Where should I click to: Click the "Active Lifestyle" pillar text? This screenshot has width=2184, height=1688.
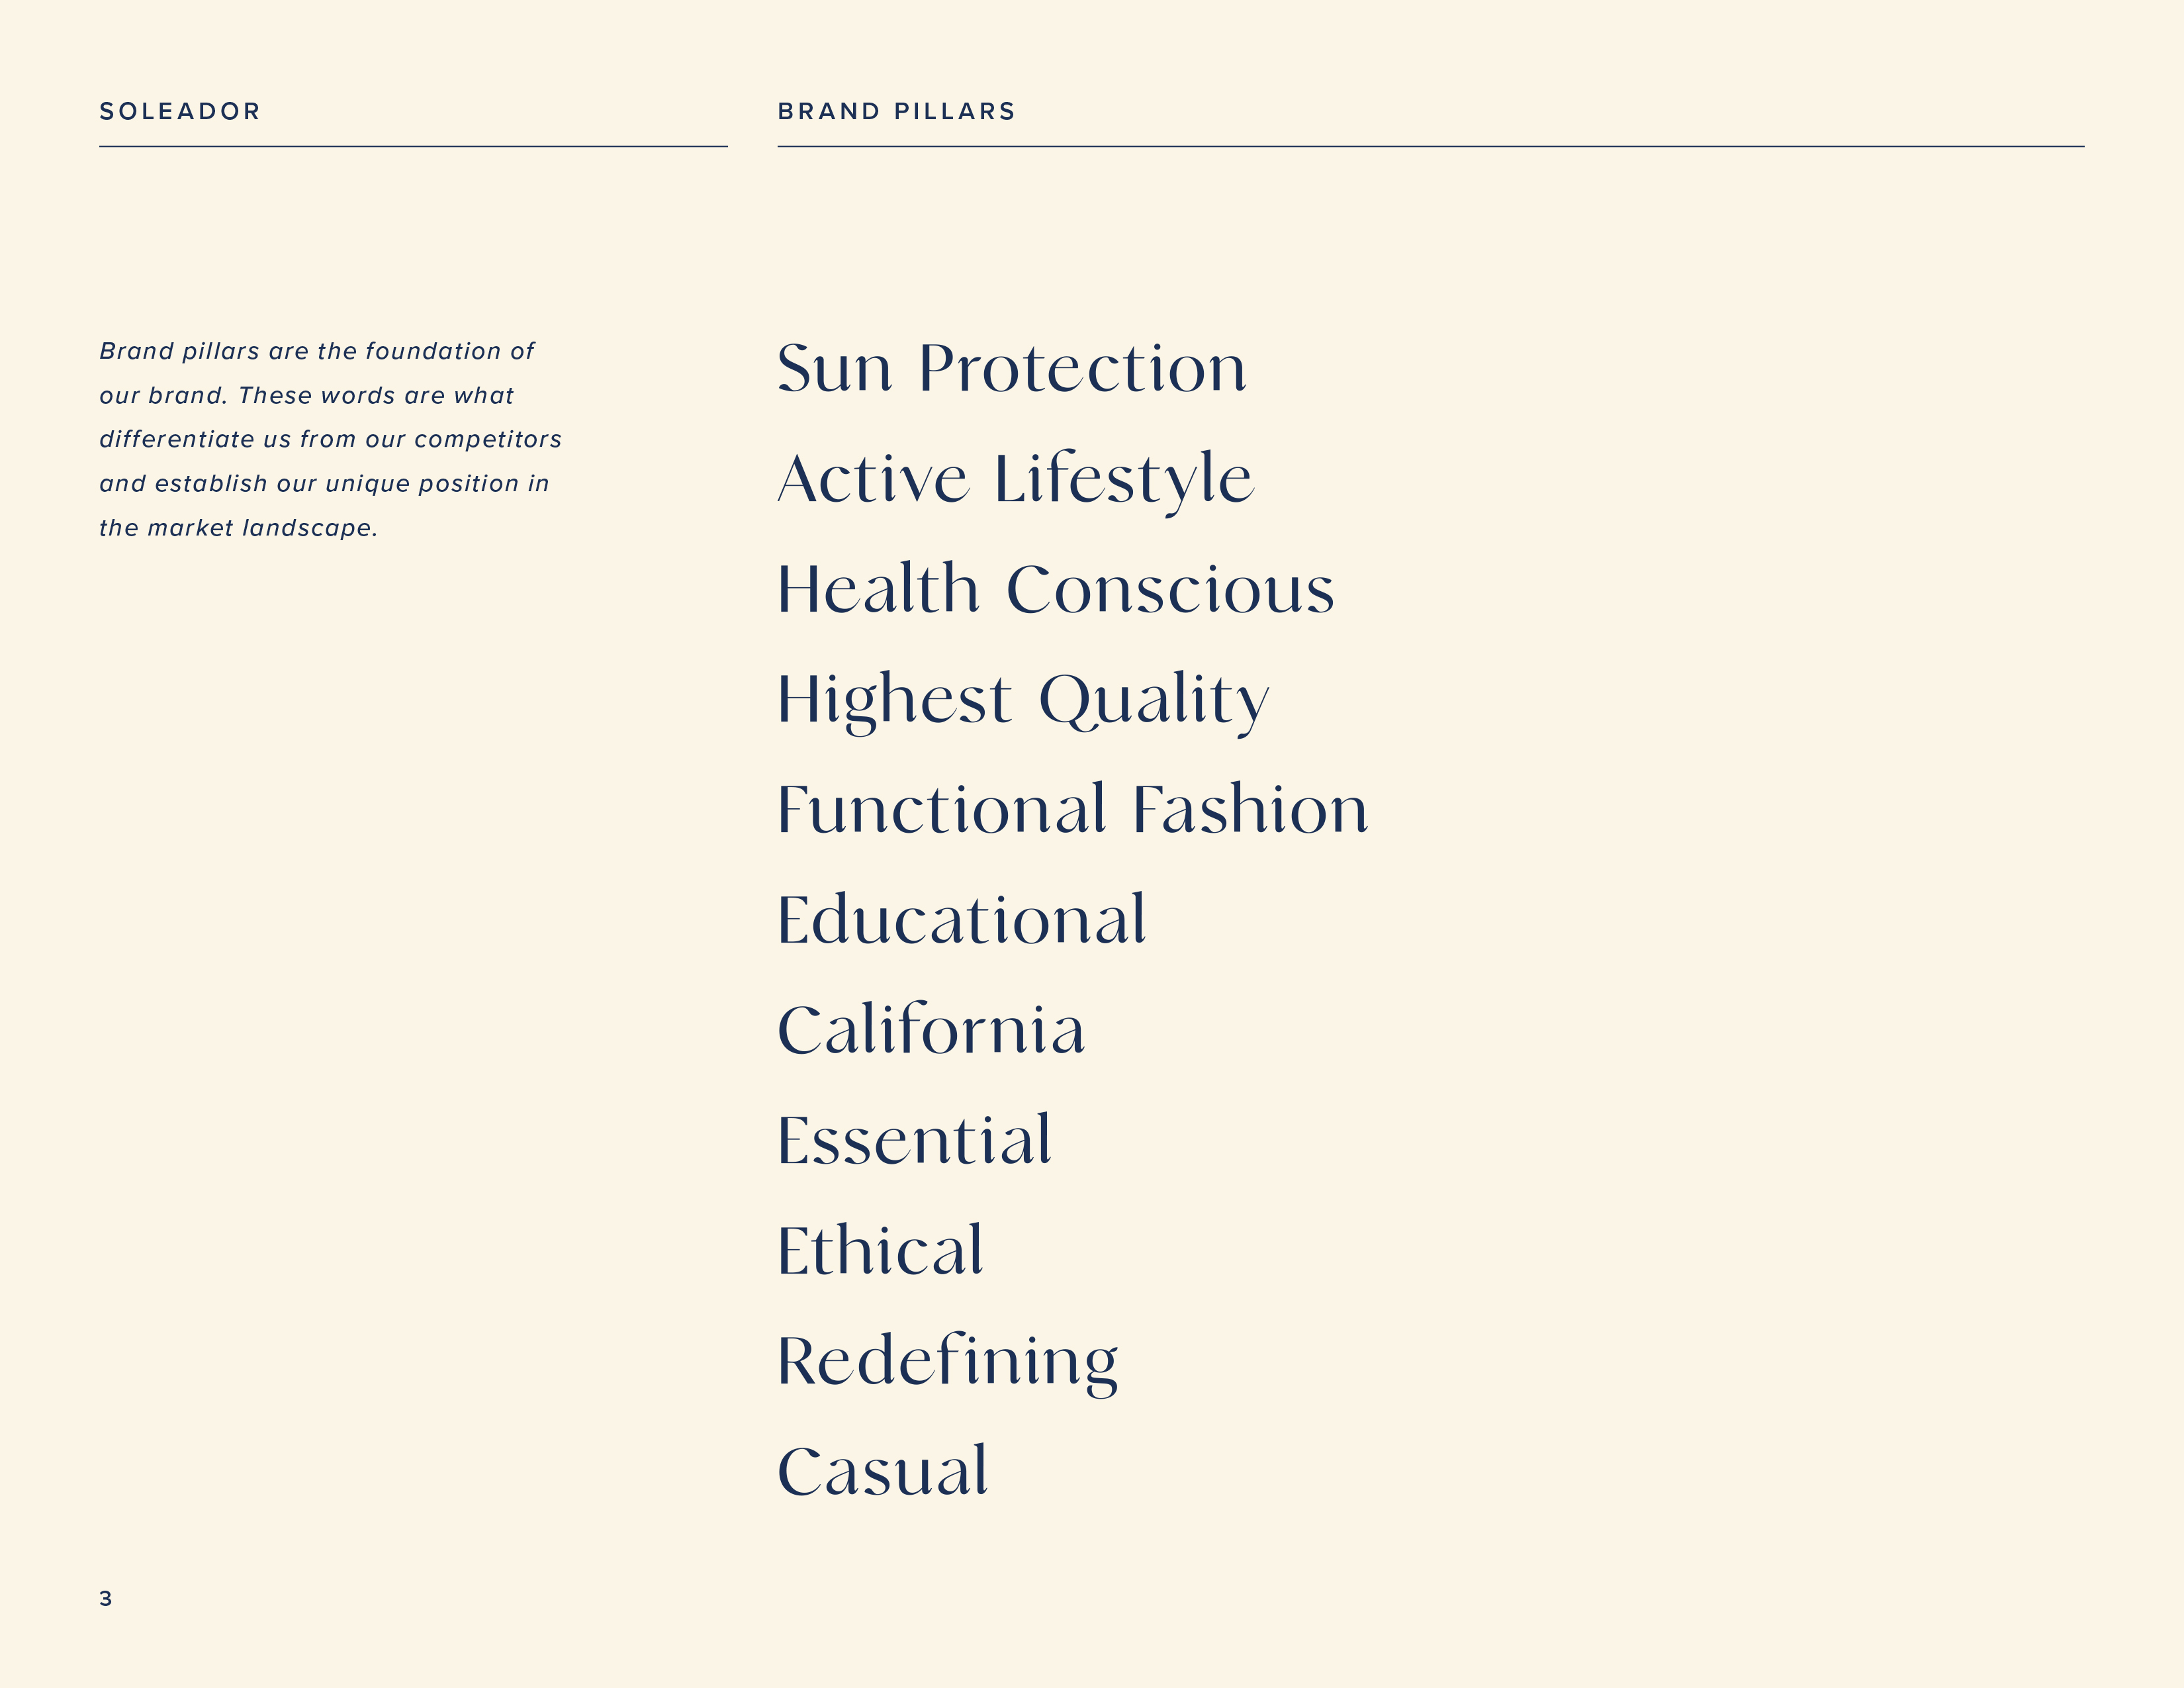tap(1015, 478)
